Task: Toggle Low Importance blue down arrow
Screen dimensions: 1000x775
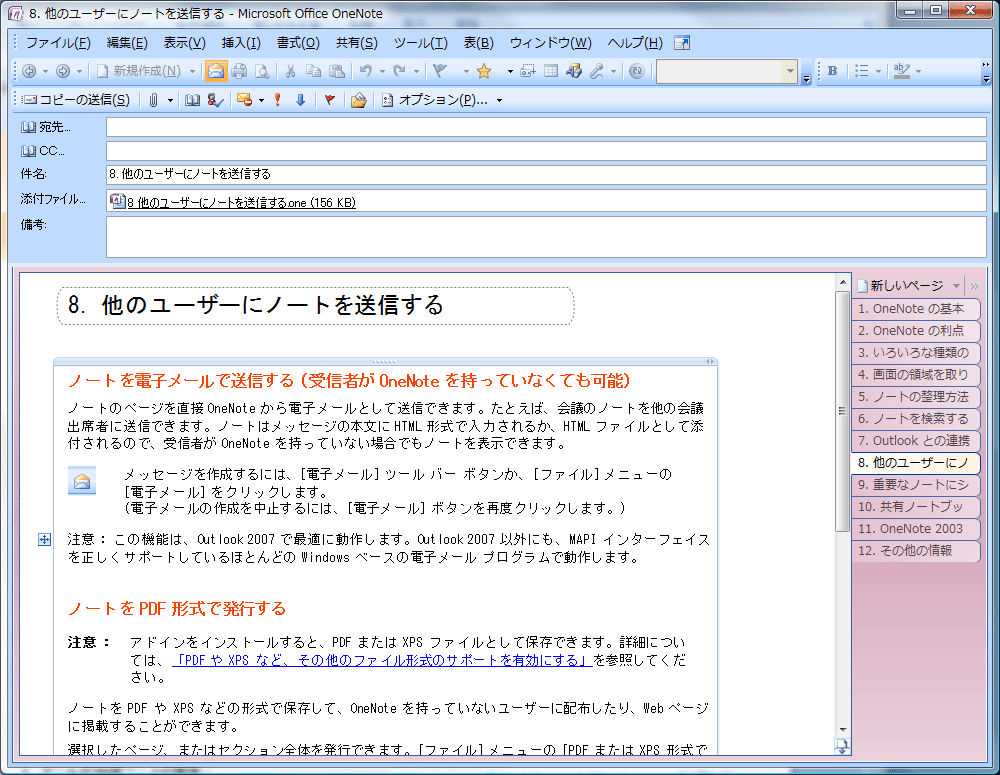Action: (x=300, y=100)
